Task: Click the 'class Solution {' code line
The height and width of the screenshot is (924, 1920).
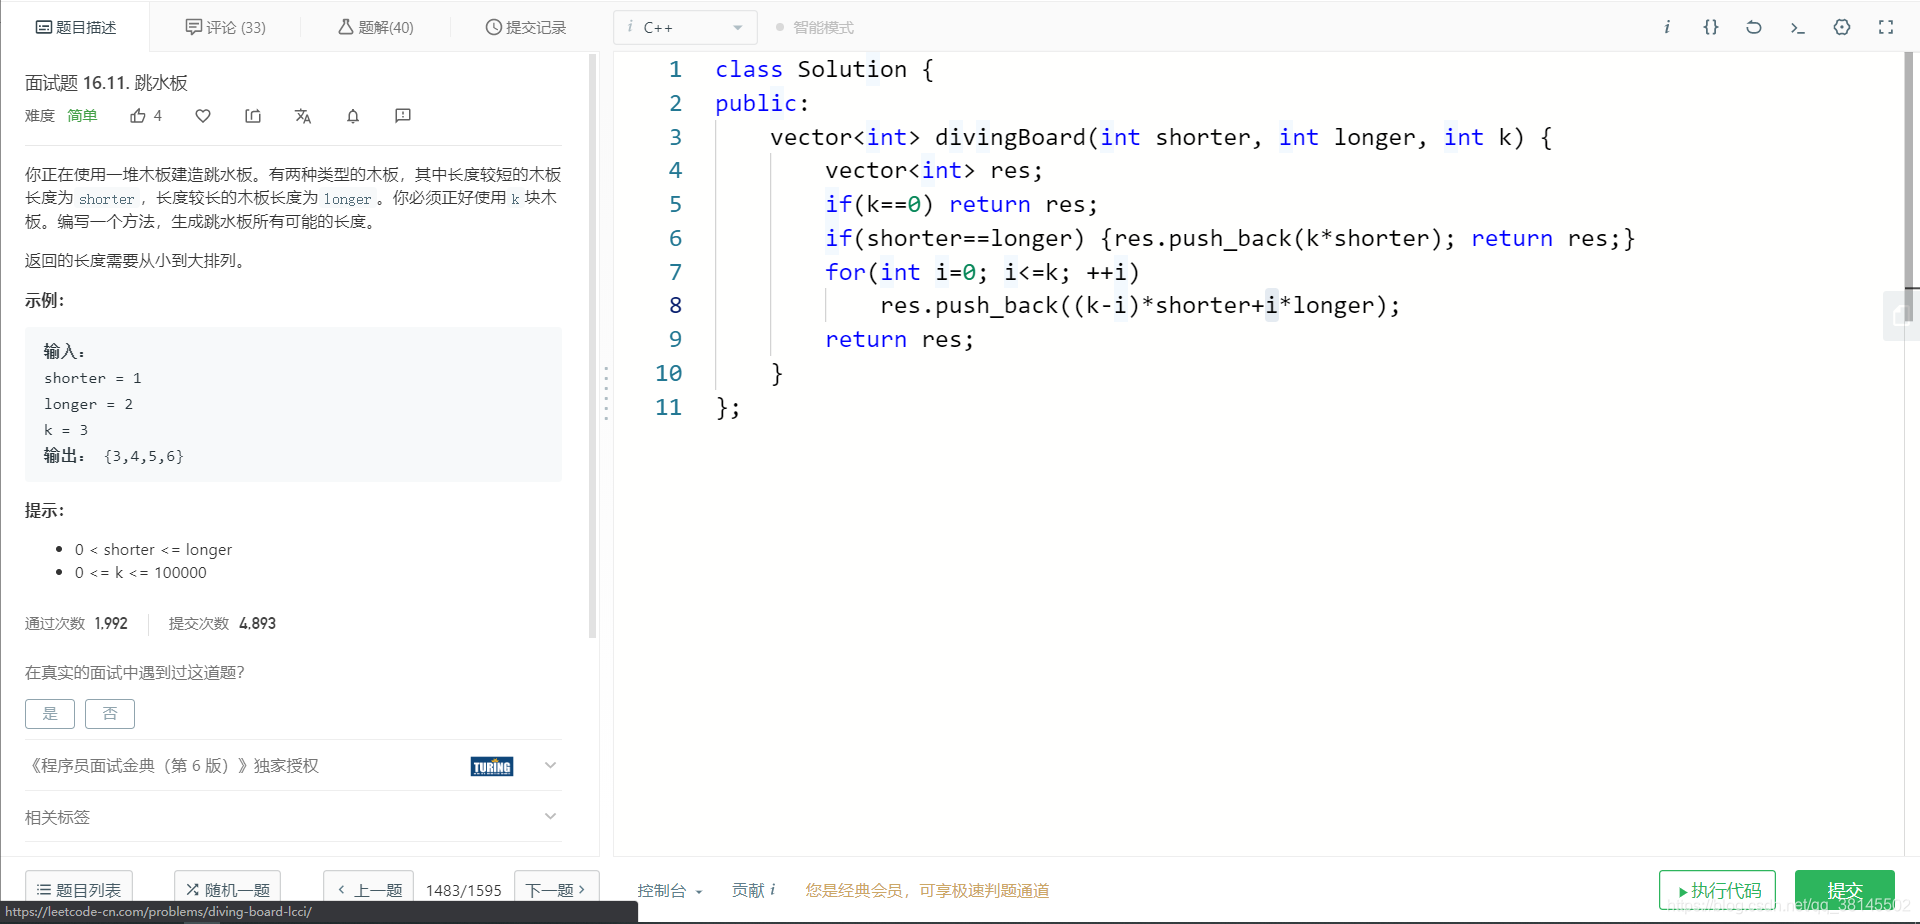Action: (824, 70)
